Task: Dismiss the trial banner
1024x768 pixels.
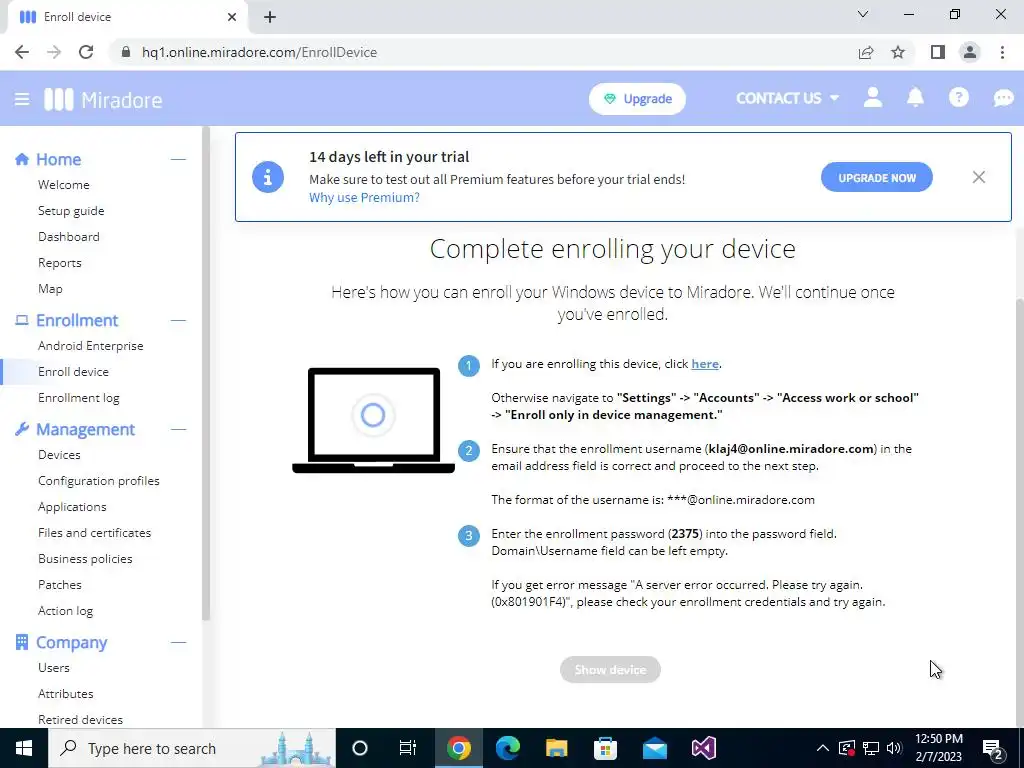Action: pyautogui.click(x=978, y=177)
